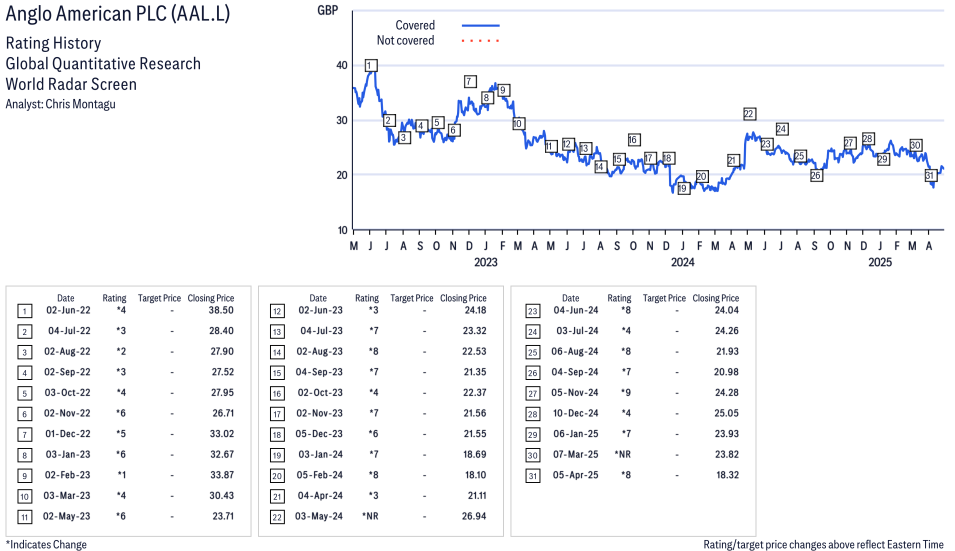The width and height of the screenshot is (955, 551).
Task: Click the Target Price header of the second table
Action: pyautogui.click(x=412, y=298)
